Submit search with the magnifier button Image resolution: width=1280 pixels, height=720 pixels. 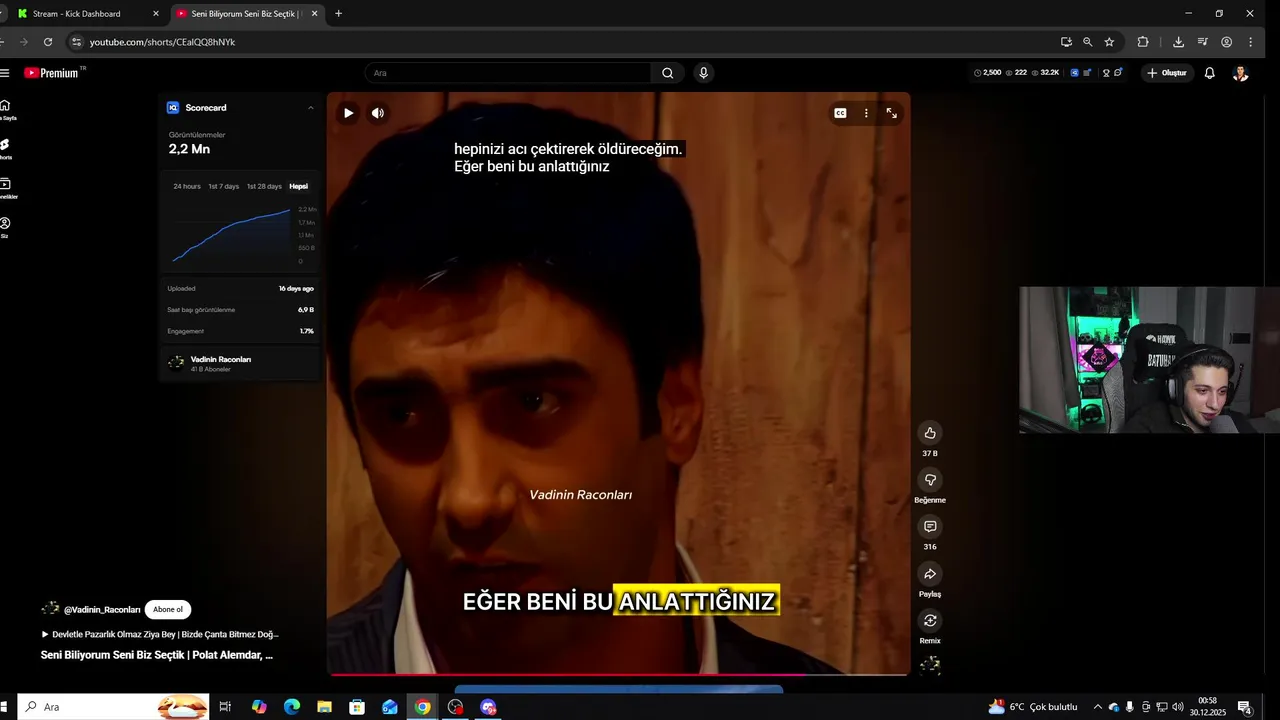click(x=667, y=73)
